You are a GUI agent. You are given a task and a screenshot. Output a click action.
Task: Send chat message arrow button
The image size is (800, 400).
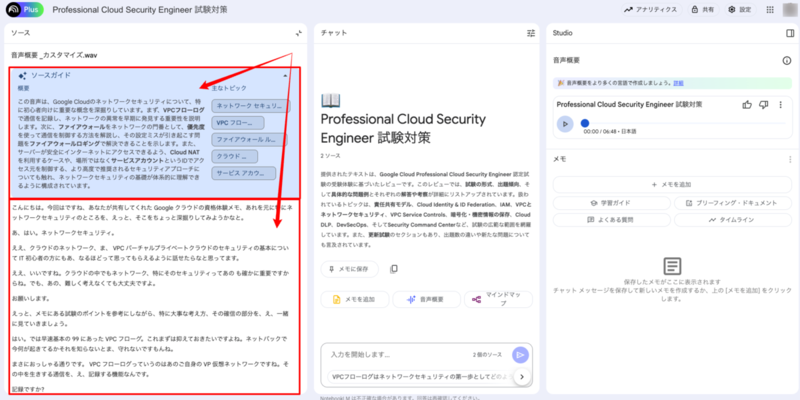tap(520, 355)
